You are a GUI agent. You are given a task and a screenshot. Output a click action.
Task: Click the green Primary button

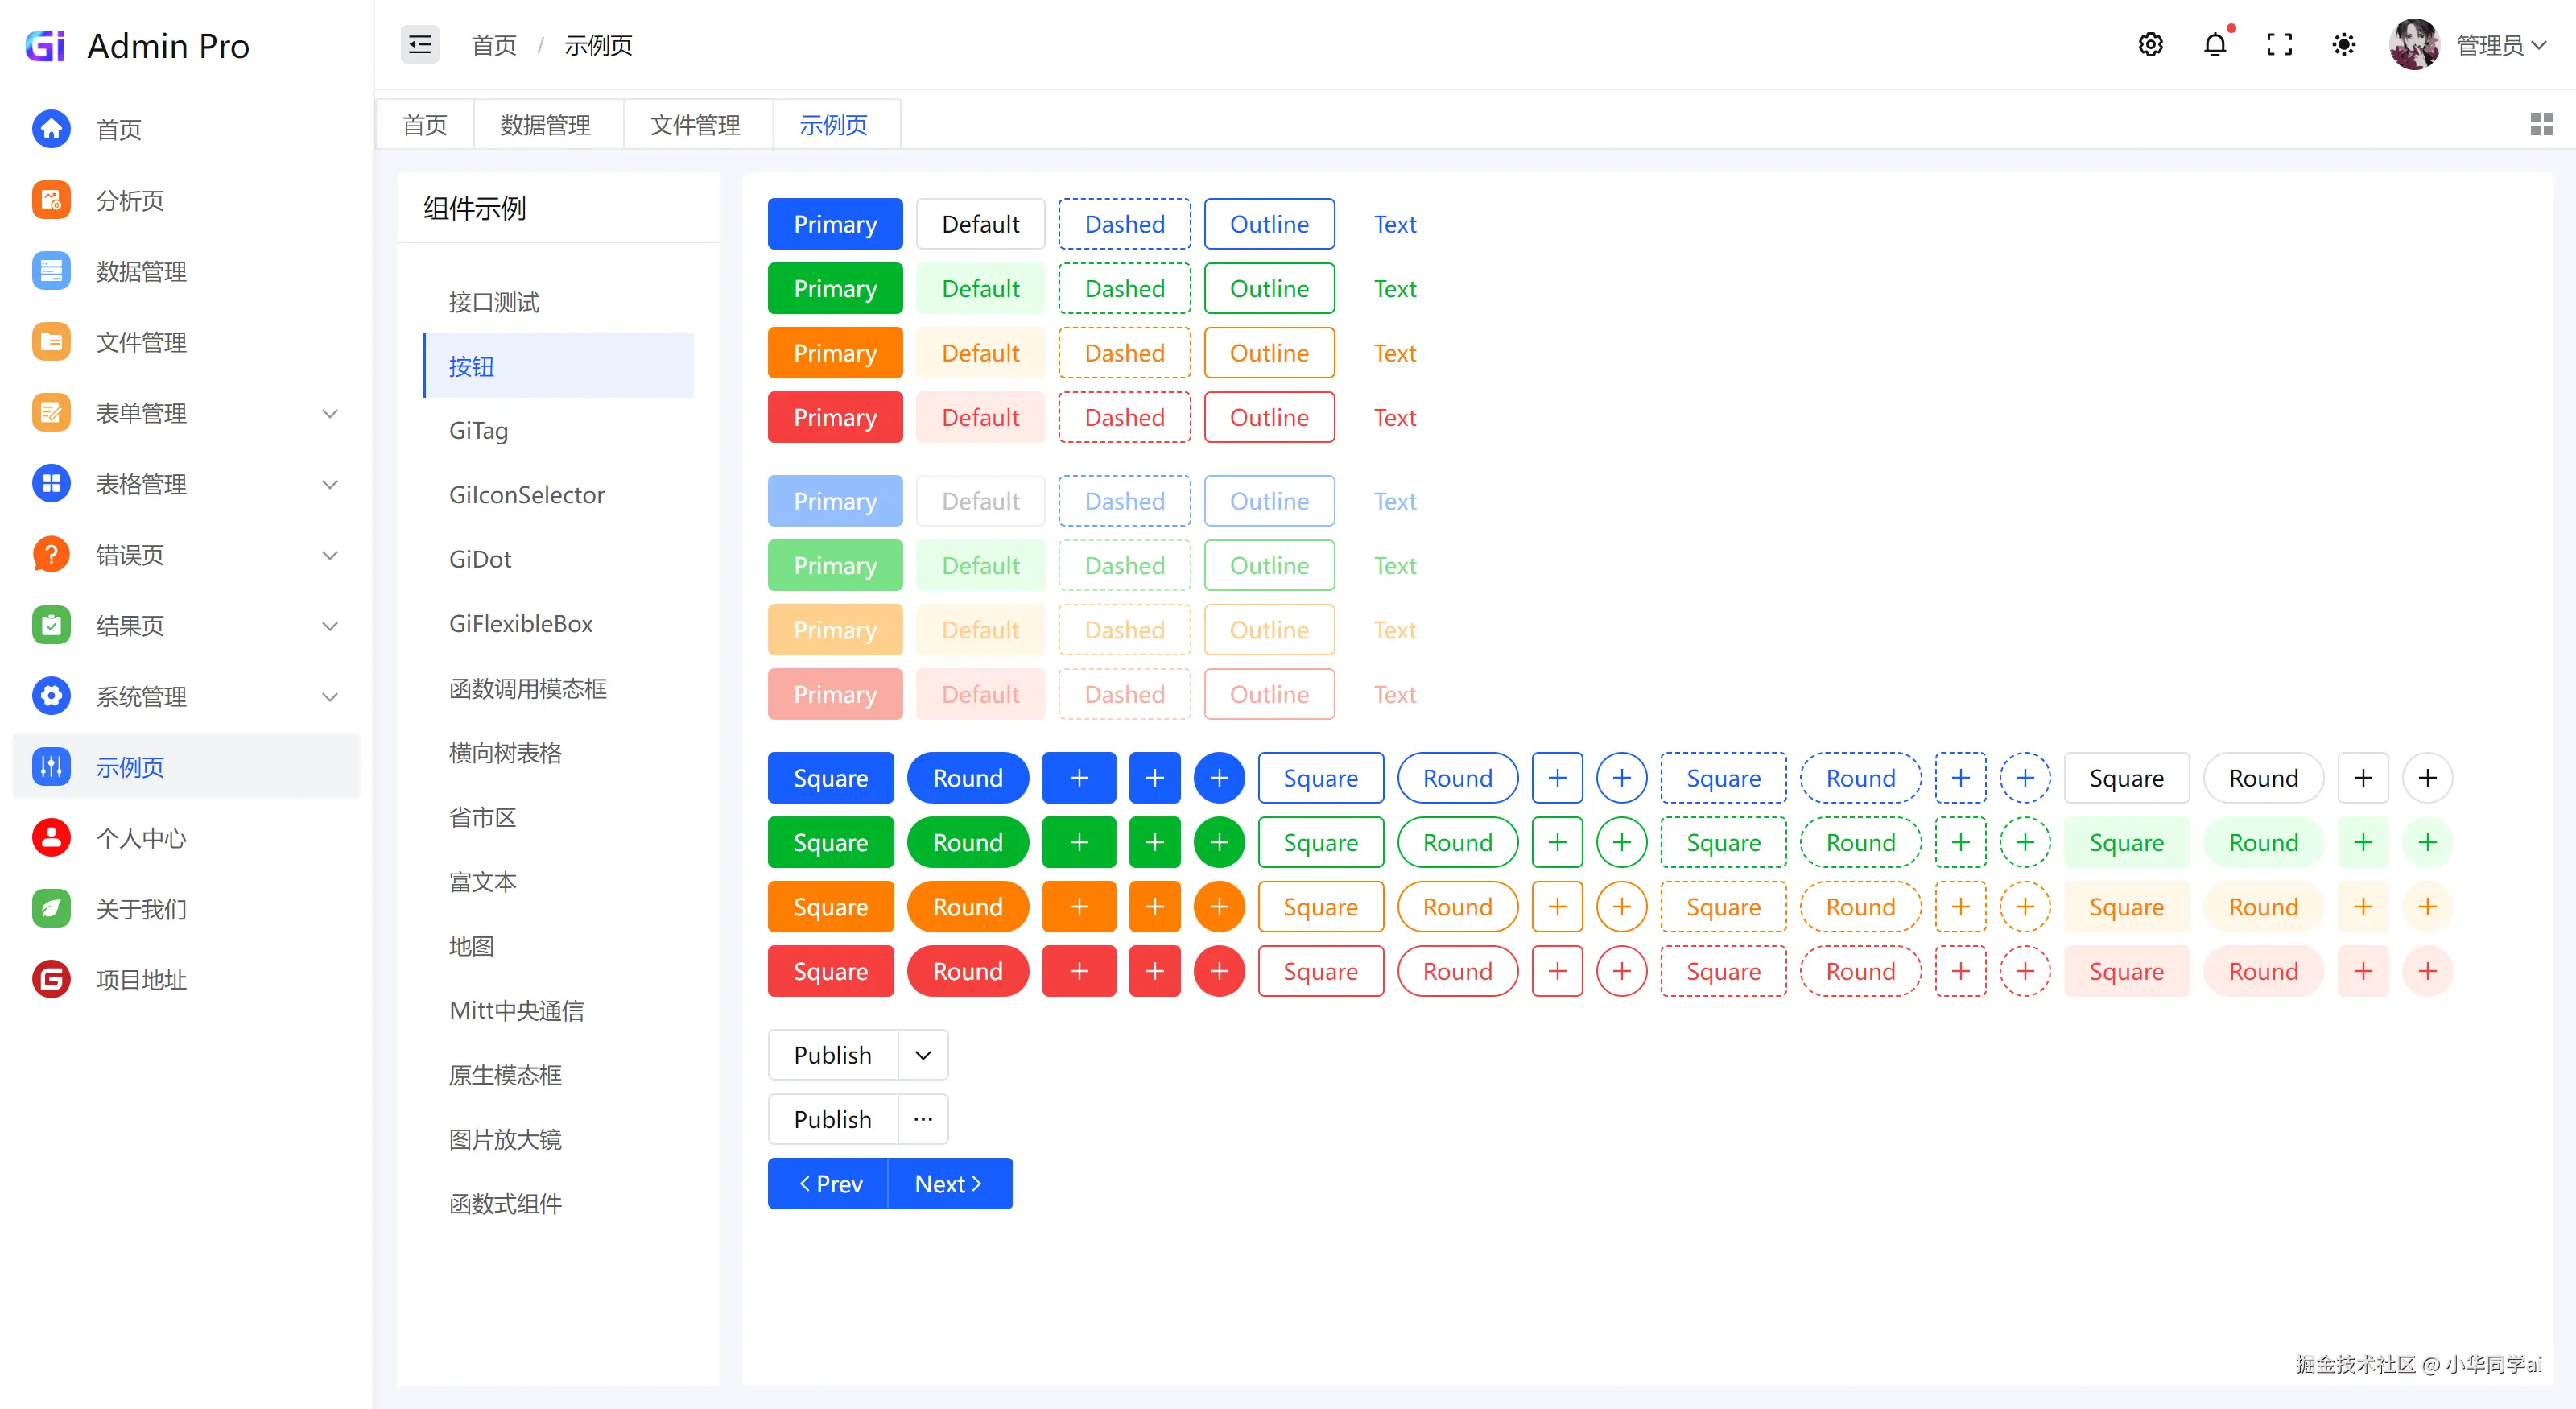pos(835,289)
